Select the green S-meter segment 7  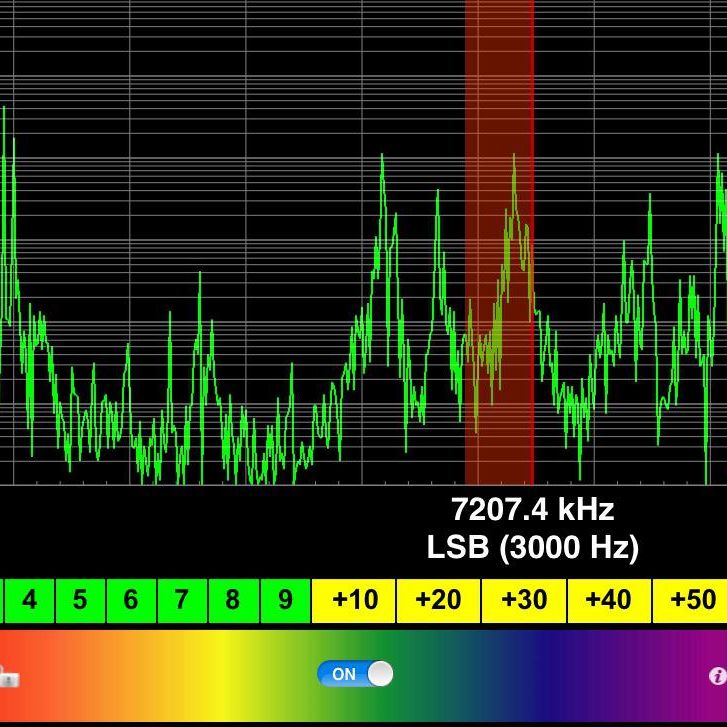[182, 600]
